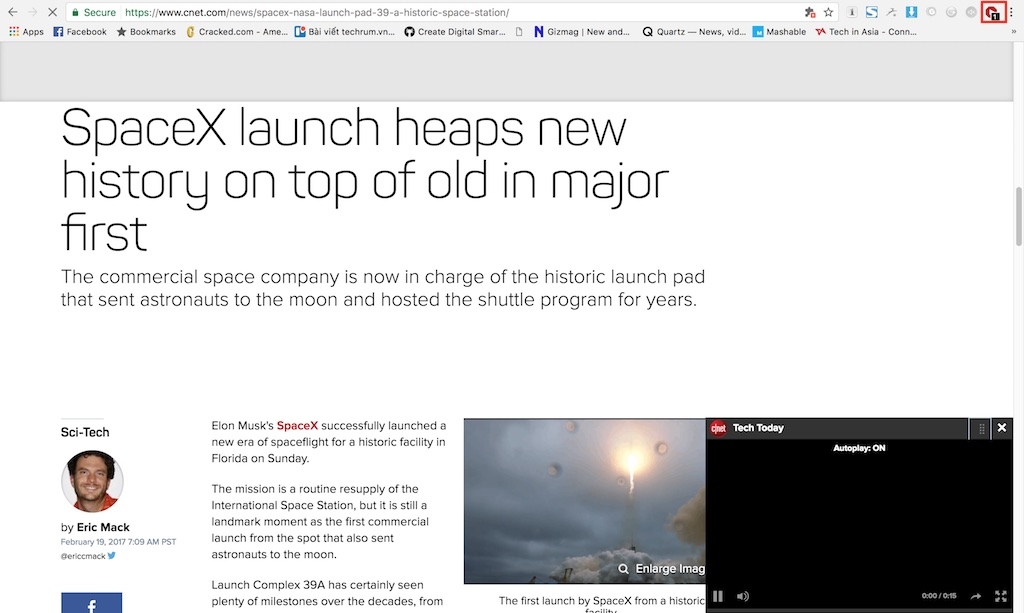This screenshot has height=613, width=1024.
Task: Click the CNET logo in the video player
Action: click(x=718, y=428)
